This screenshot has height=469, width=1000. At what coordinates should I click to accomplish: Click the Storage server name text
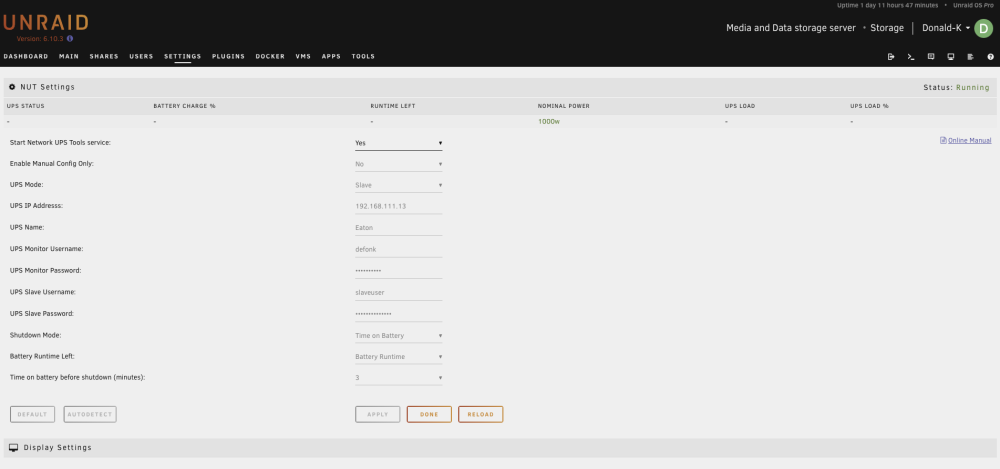[x=887, y=28]
